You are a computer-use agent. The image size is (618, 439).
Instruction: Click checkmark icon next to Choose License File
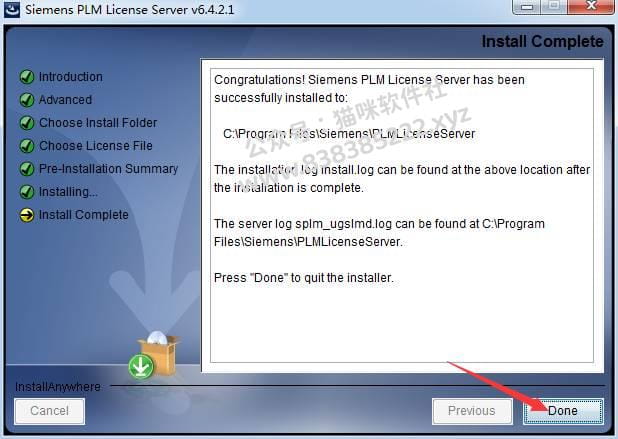[x=27, y=146]
